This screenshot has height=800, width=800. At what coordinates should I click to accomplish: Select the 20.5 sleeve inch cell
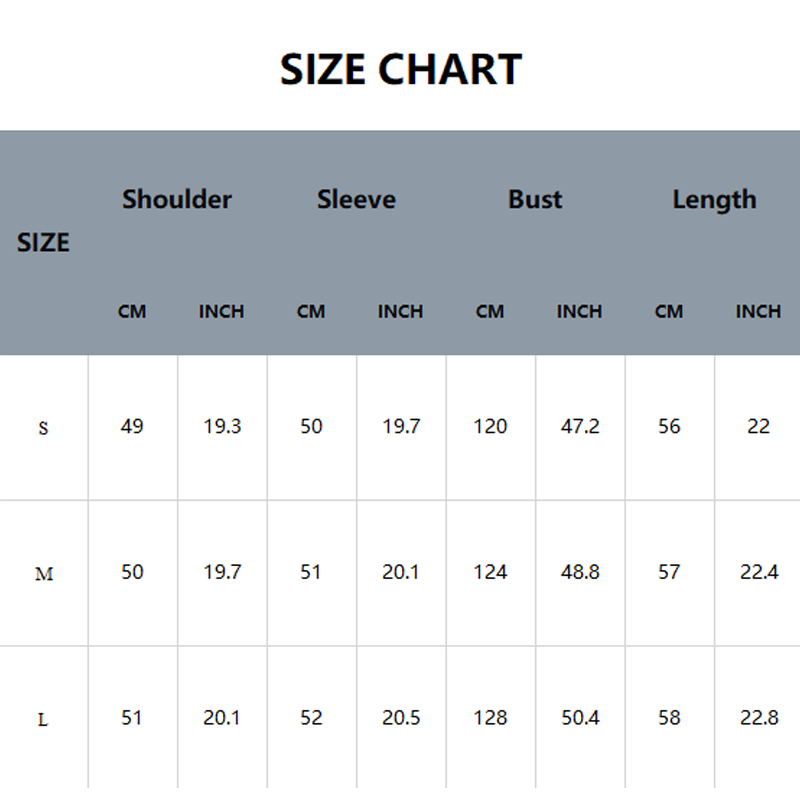pos(401,718)
